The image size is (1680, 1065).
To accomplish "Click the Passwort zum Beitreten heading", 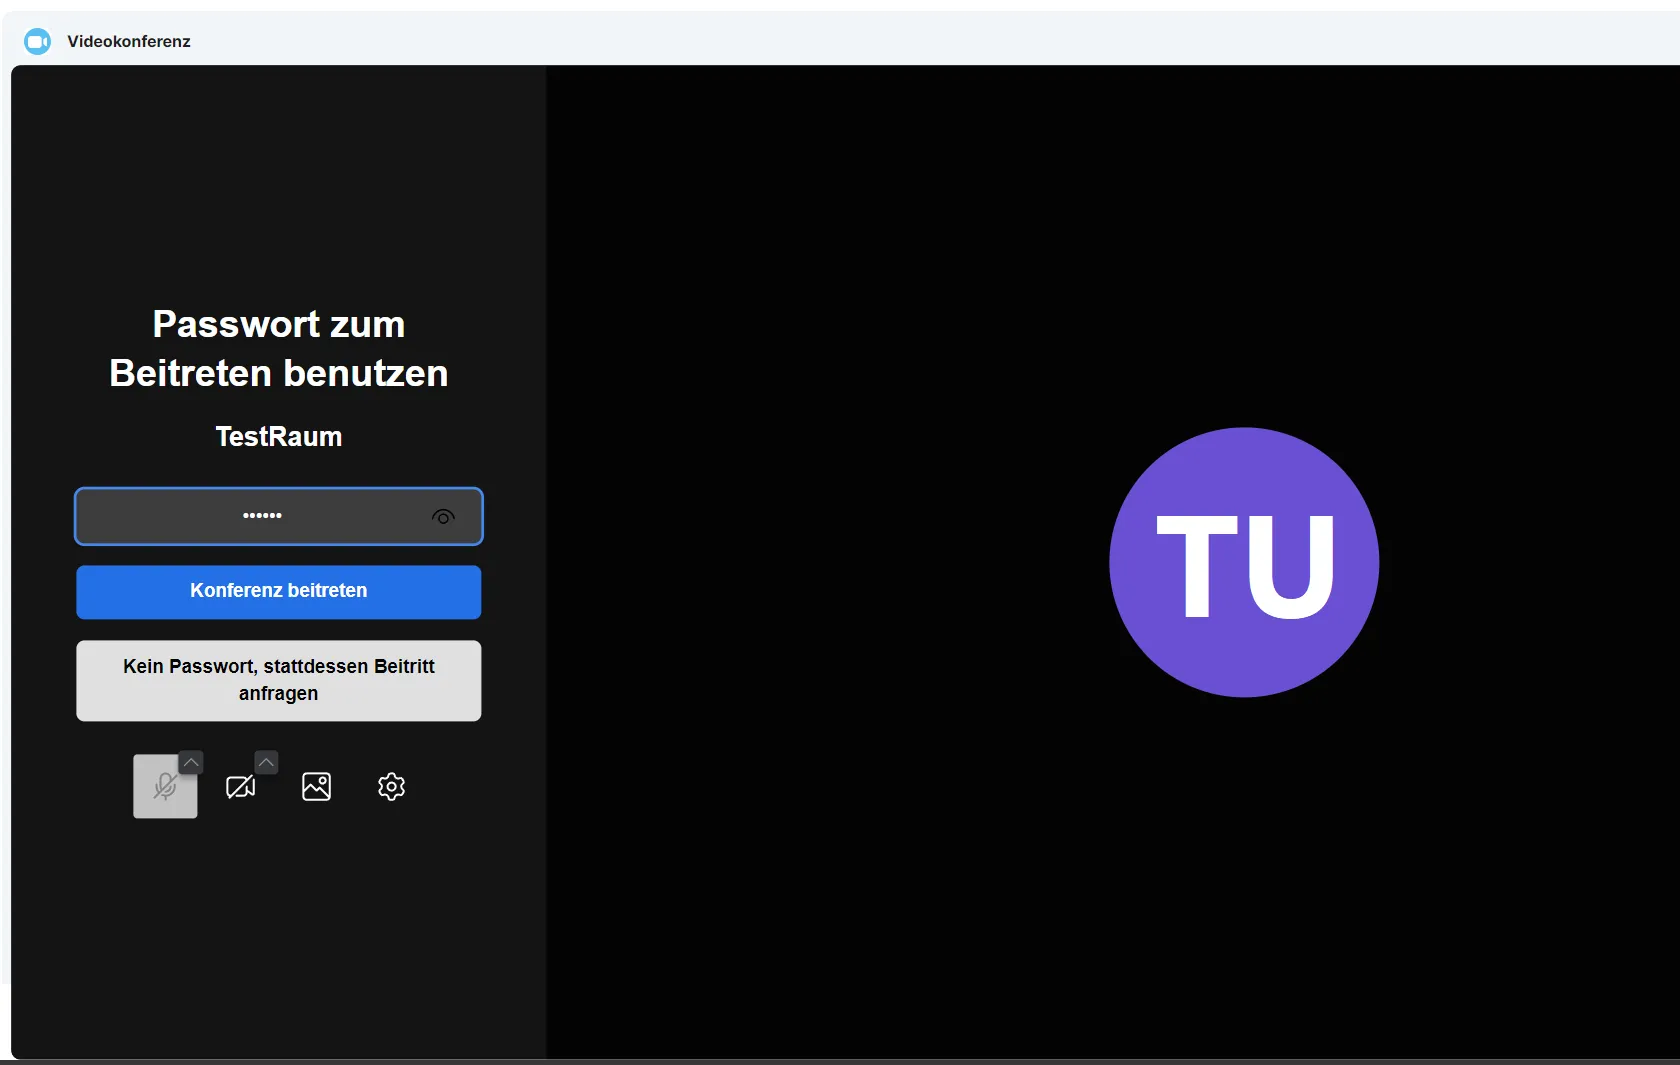I will tap(278, 325).
